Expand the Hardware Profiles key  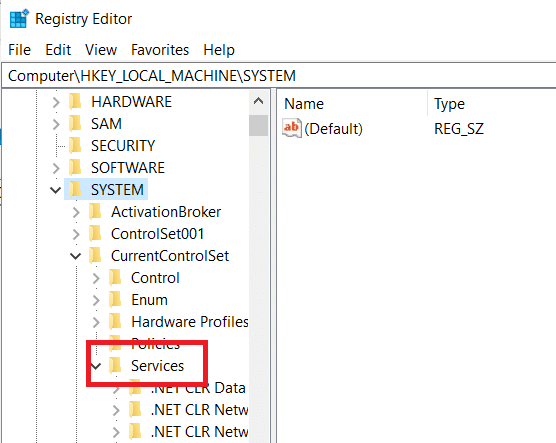(96, 322)
